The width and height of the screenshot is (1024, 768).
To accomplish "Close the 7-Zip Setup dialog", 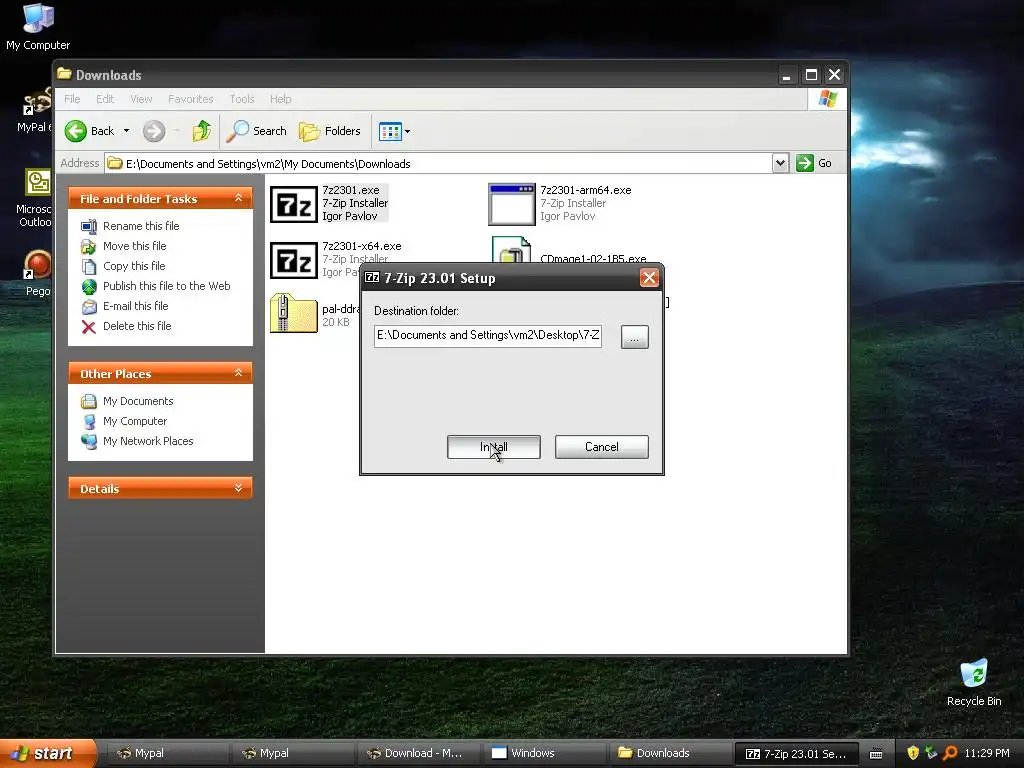I will (x=649, y=278).
